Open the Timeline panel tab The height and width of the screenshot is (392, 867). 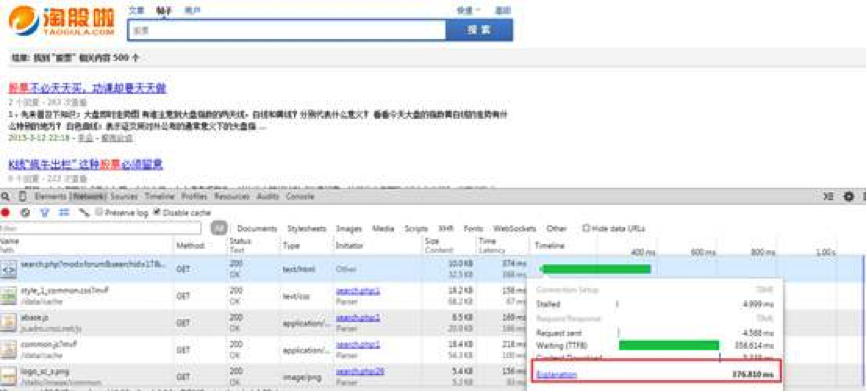[x=160, y=197]
